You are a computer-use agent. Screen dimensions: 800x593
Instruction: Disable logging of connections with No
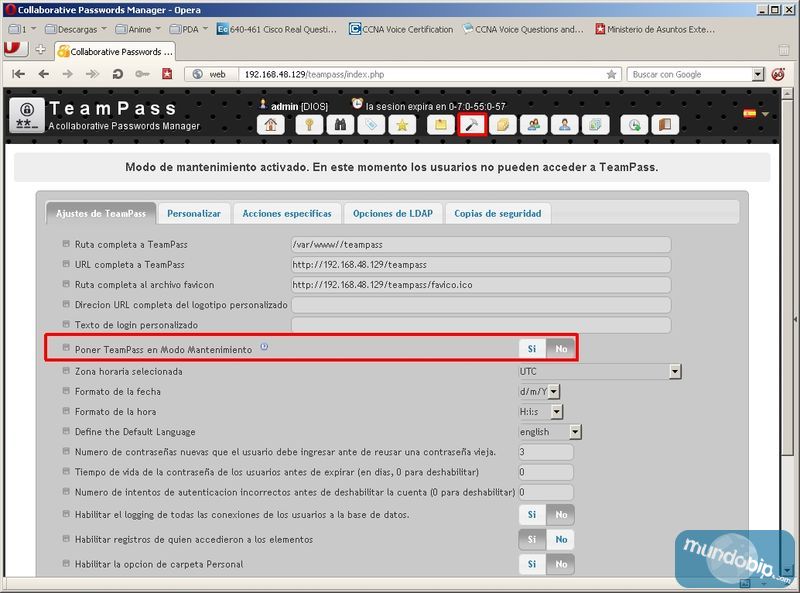[561, 514]
